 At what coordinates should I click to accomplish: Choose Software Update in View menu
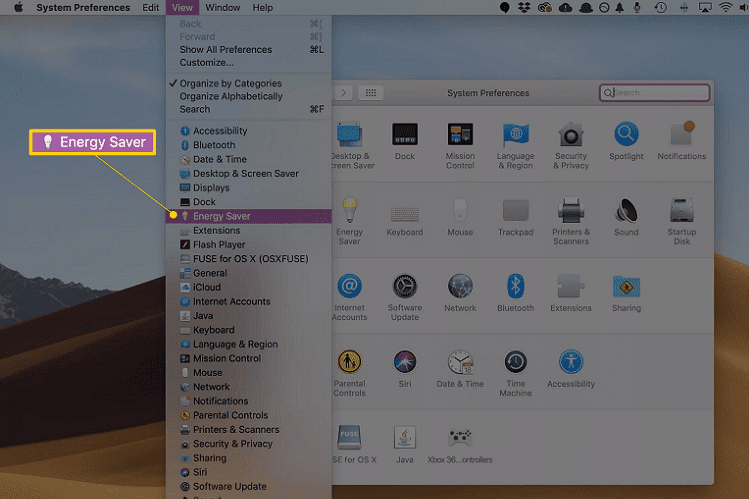(x=249, y=487)
